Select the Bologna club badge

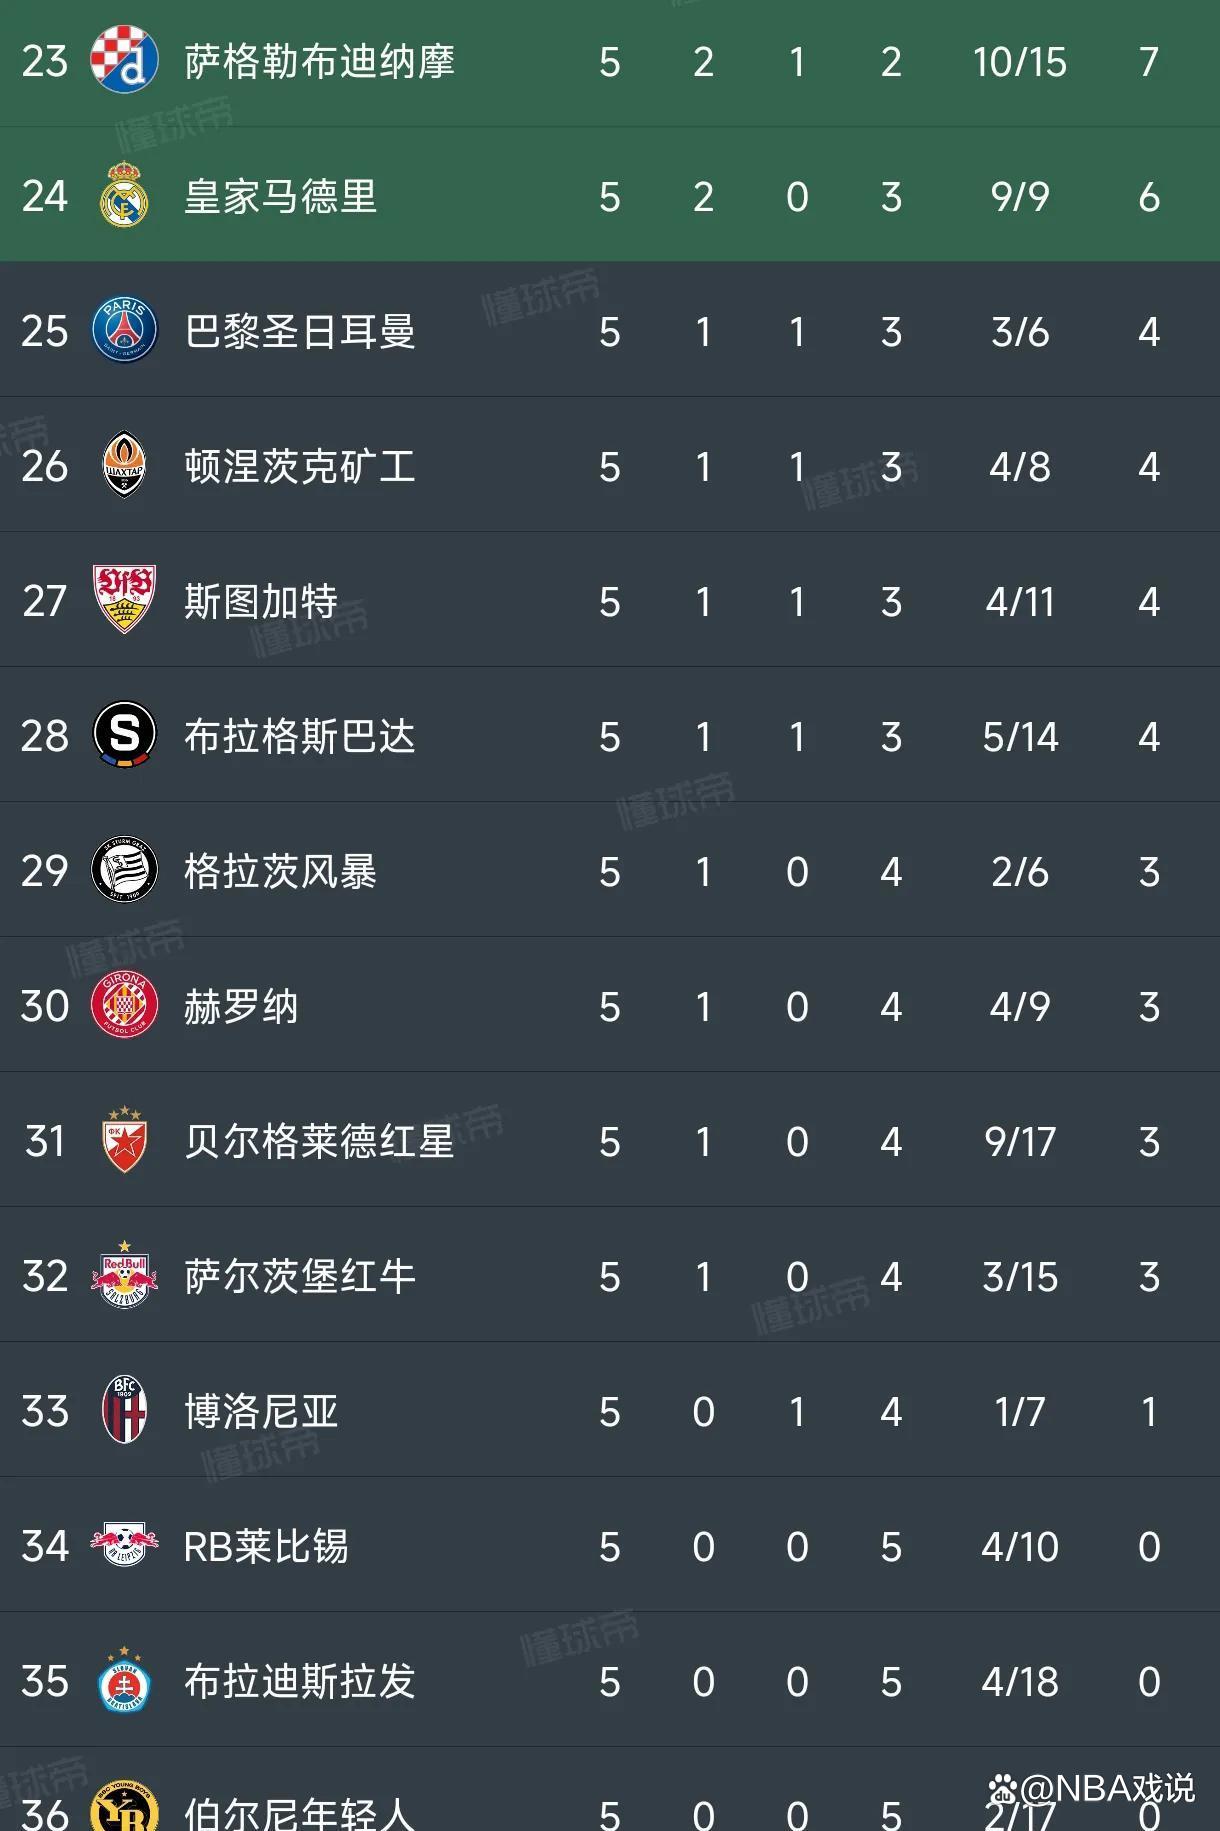click(124, 1412)
